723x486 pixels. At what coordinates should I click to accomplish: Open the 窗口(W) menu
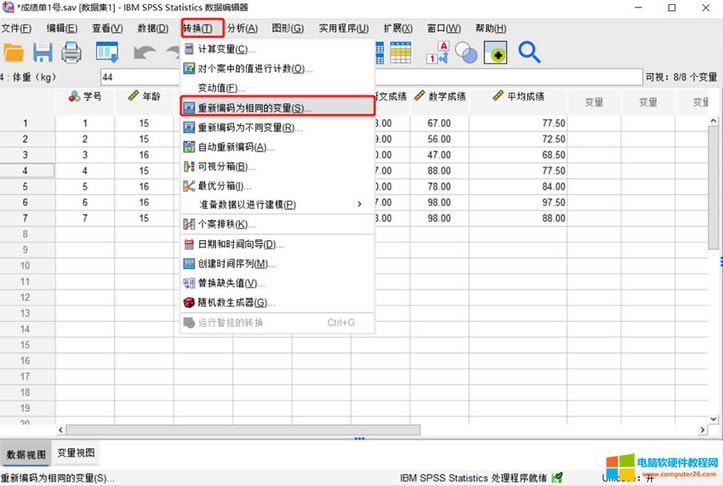pos(444,28)
